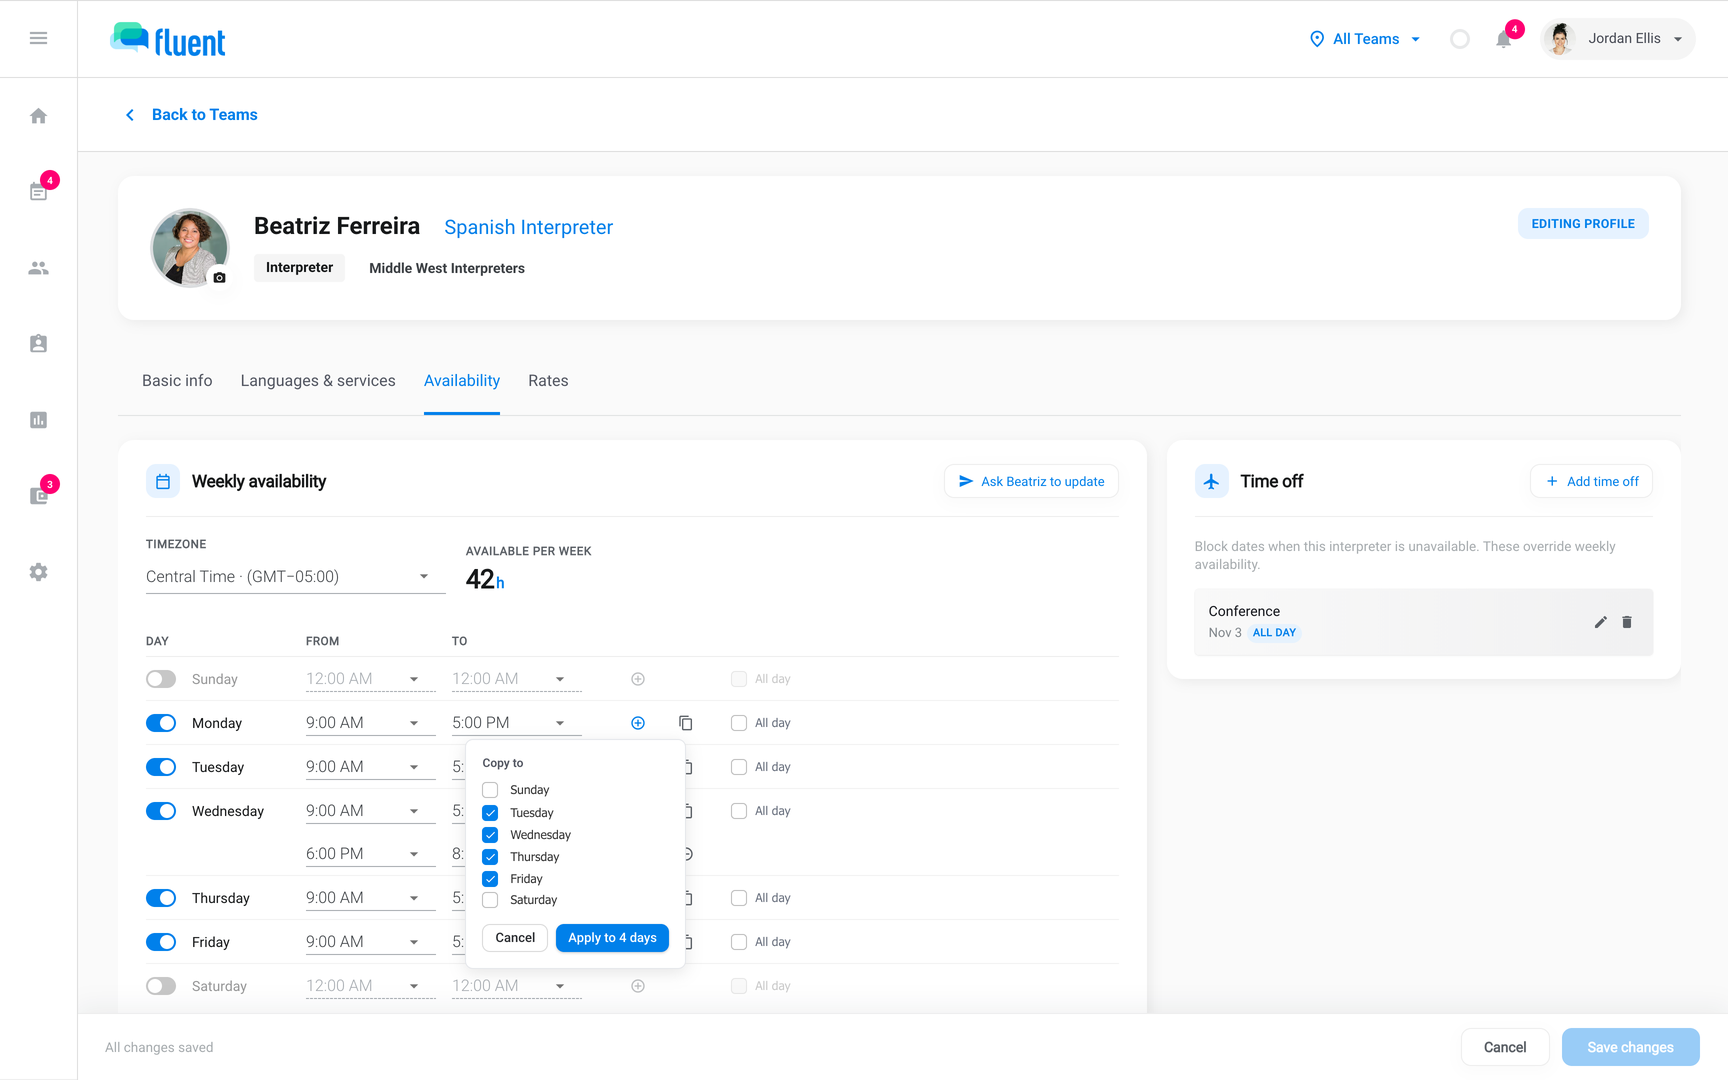Check Sunday in the Copy to list

click(490, 790)
